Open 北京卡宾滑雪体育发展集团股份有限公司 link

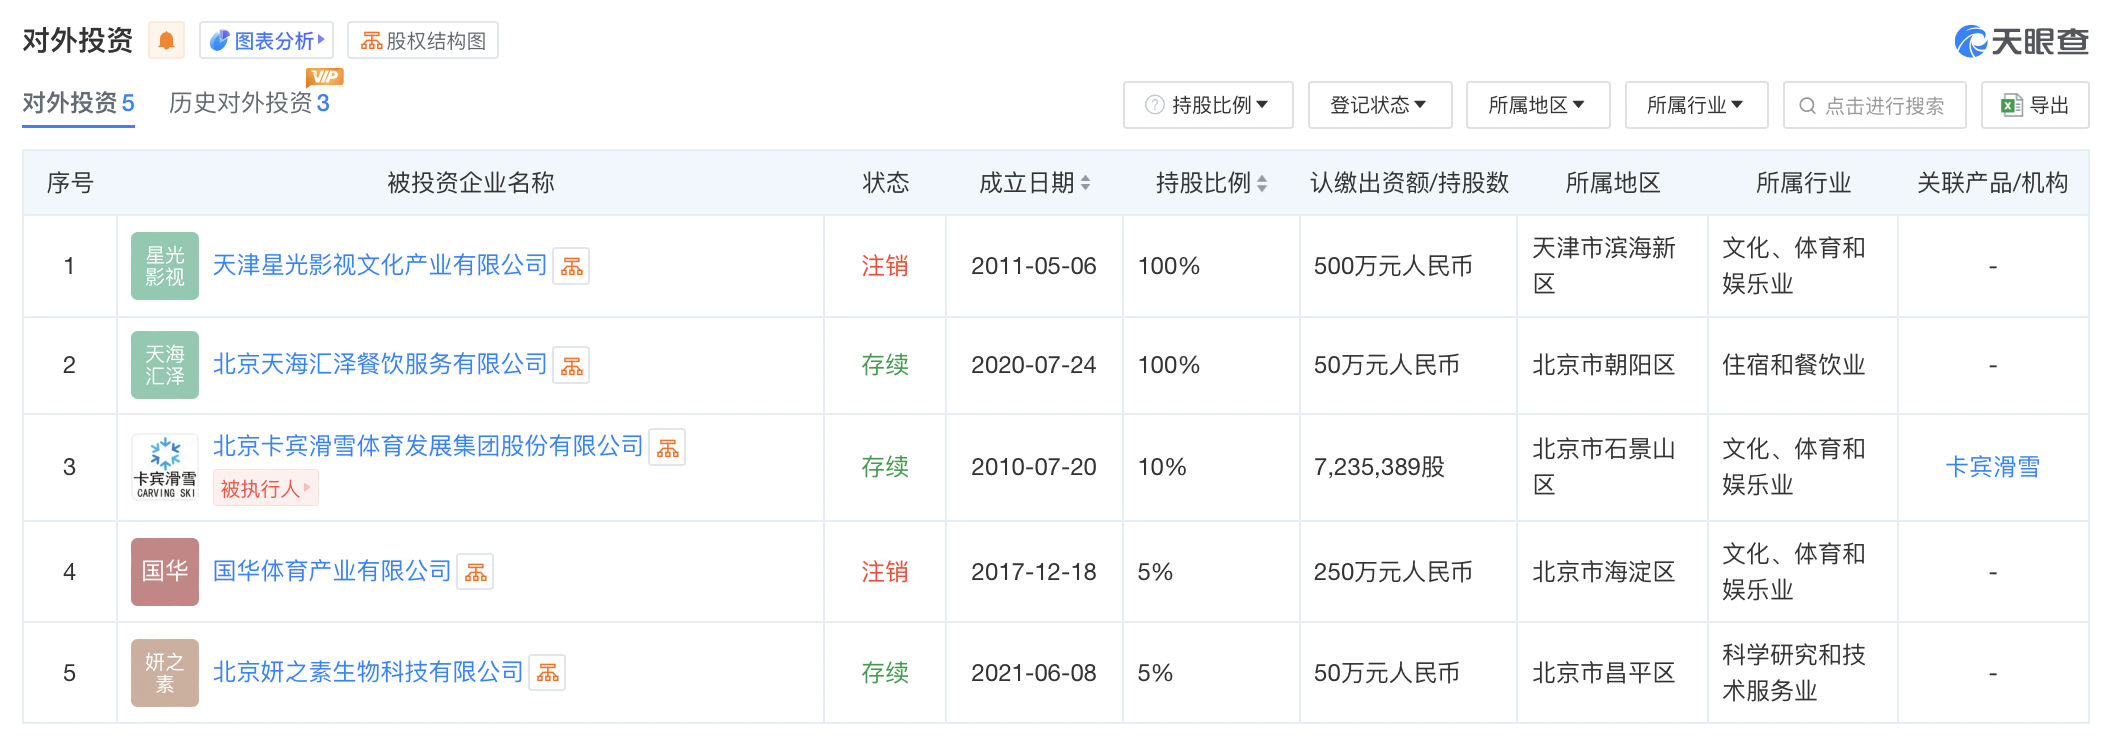pyautogui.click(x=428, y=446)
